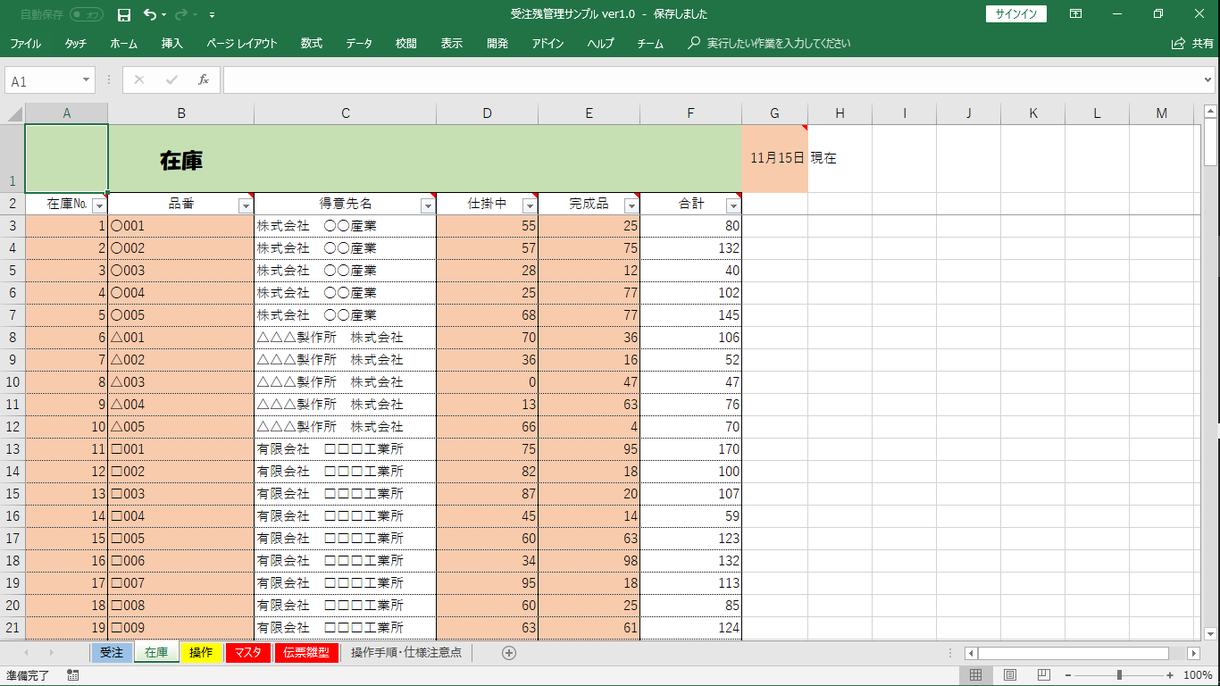Click the サインイン sign-in button
Viewport: 1220px width, 686px height.
click(1016, 14)
